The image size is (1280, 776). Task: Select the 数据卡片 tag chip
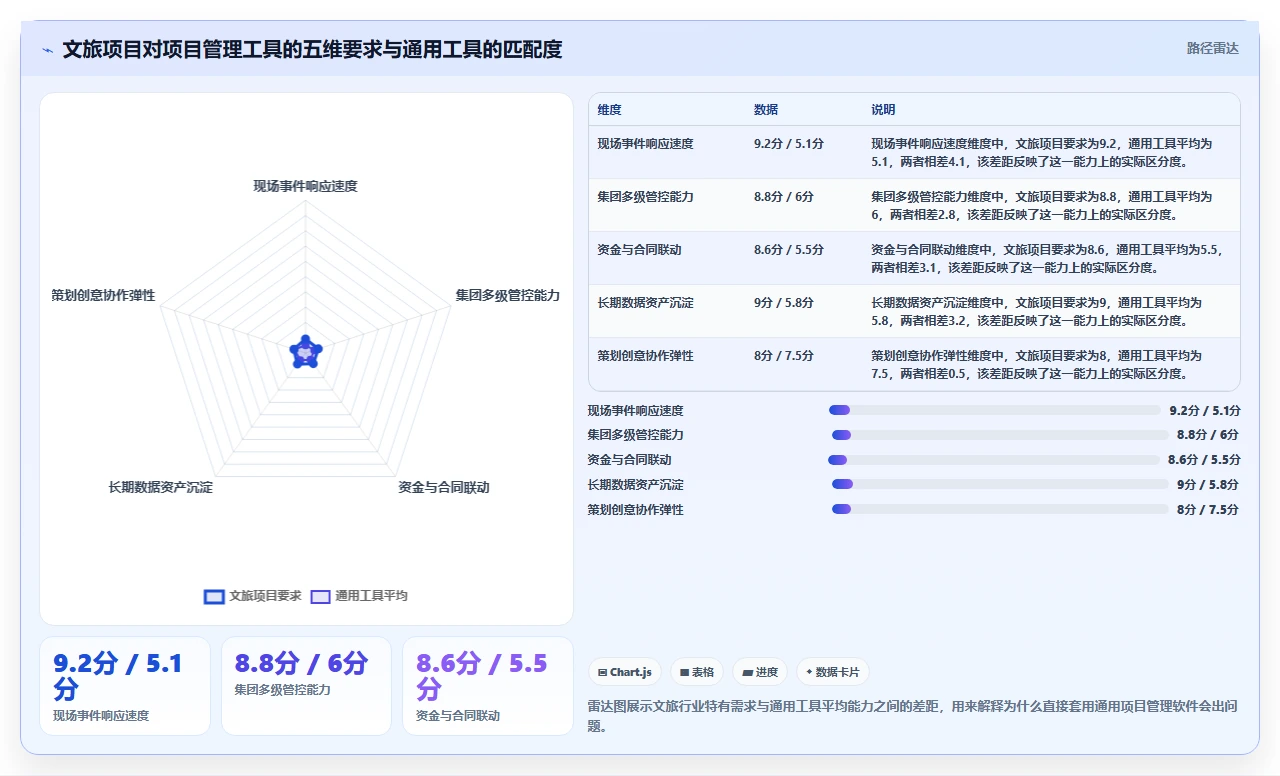point(833,672)
